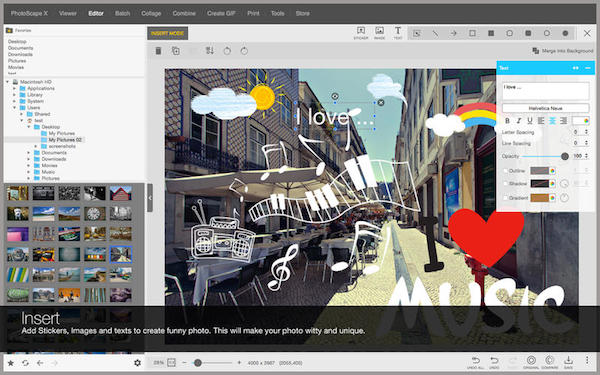Enable the Outline checkbox
This screenshot has height=375, width=600.
coord(505,171)
